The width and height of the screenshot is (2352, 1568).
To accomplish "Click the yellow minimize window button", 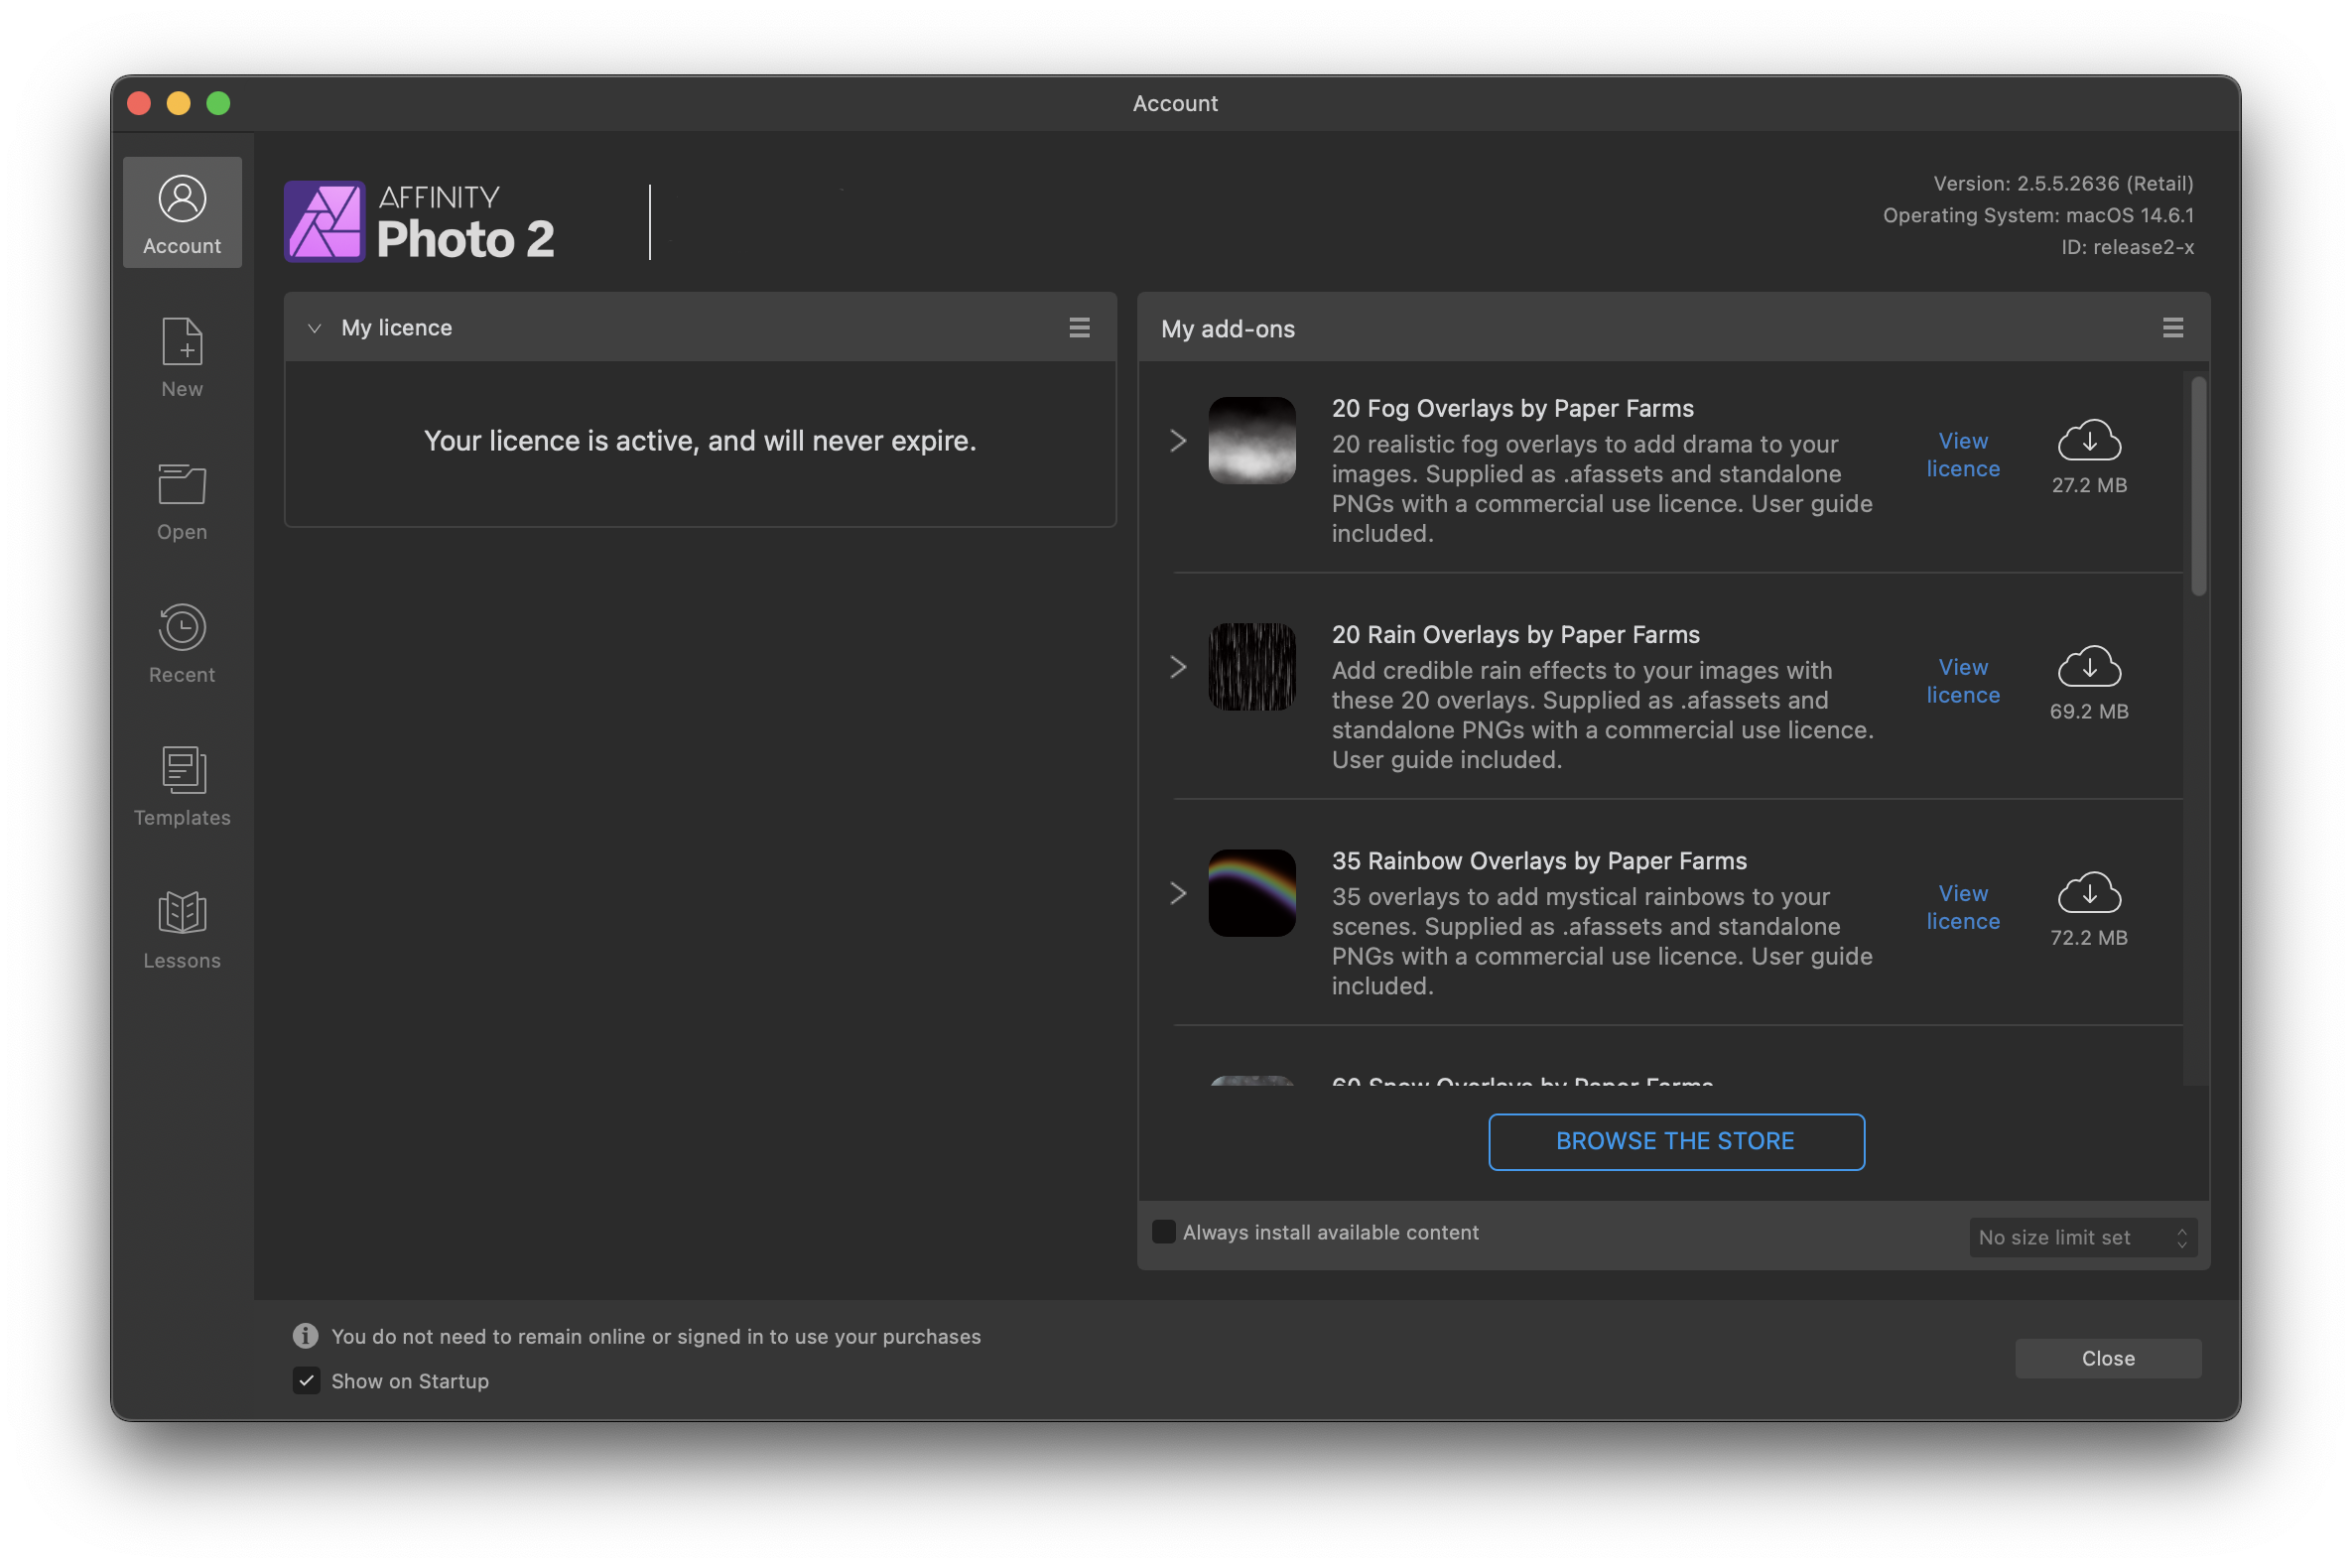I will coord(179,103).
